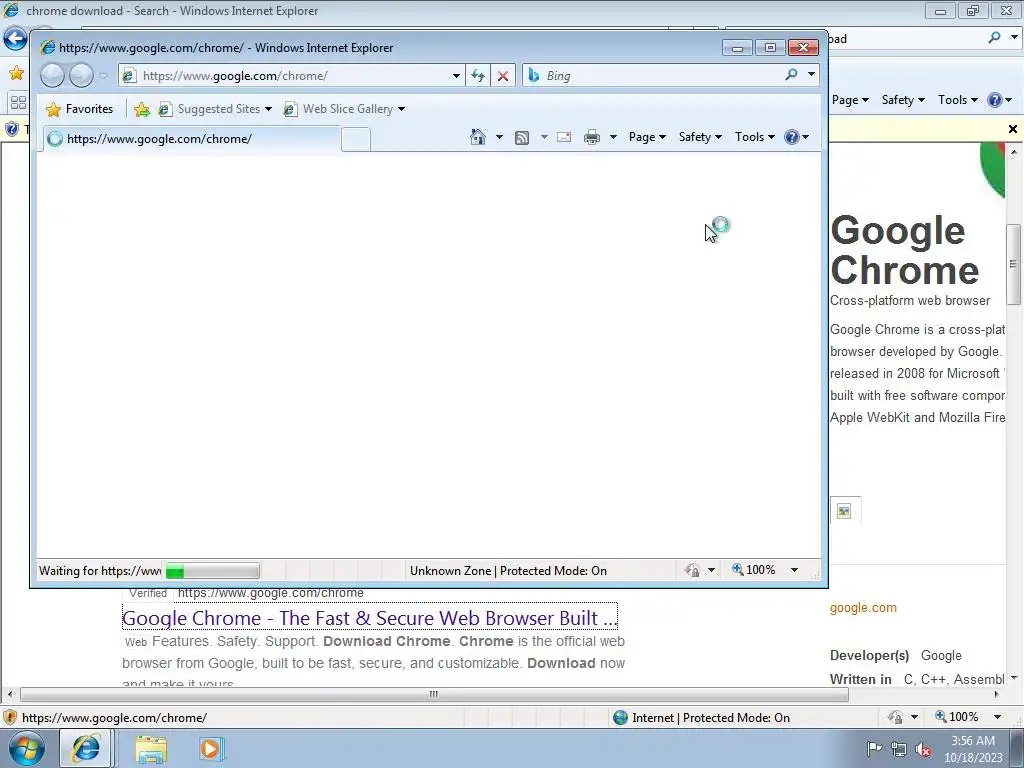This screenshot has width=1024, height=768.
Task: Click the Stop loading red X button
Action: click(x=502, y=76)
